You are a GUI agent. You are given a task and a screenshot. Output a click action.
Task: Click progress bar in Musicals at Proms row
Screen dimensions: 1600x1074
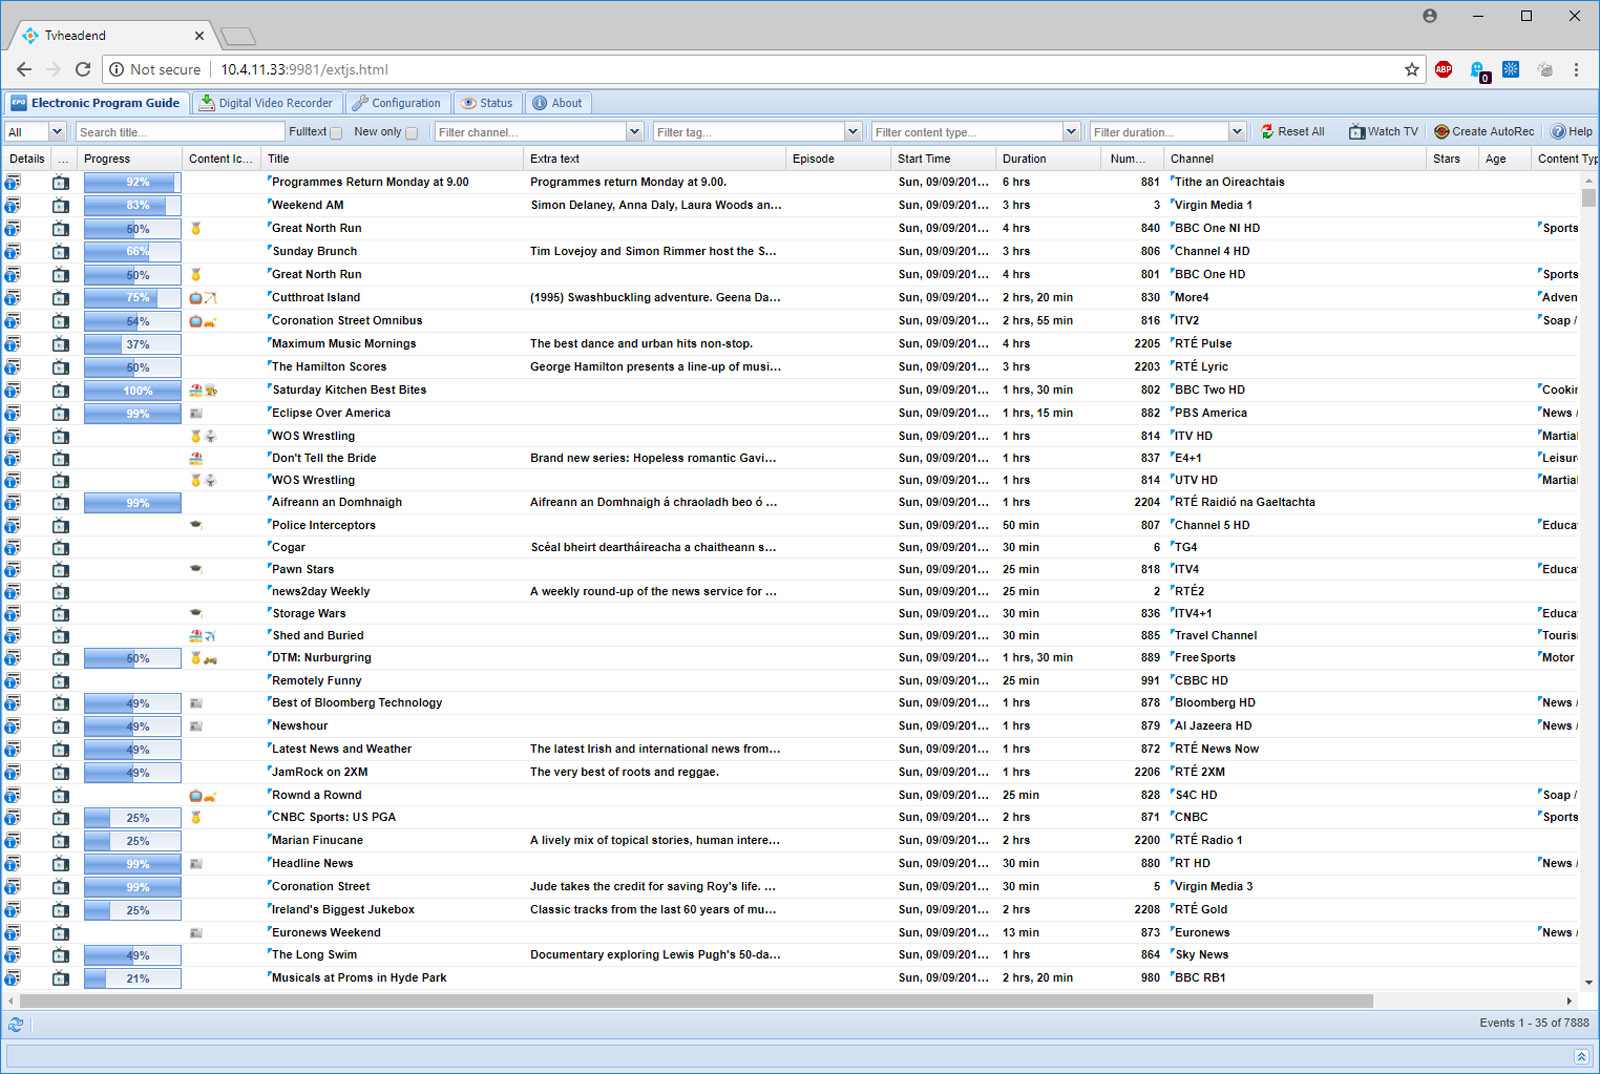(132, 978)
